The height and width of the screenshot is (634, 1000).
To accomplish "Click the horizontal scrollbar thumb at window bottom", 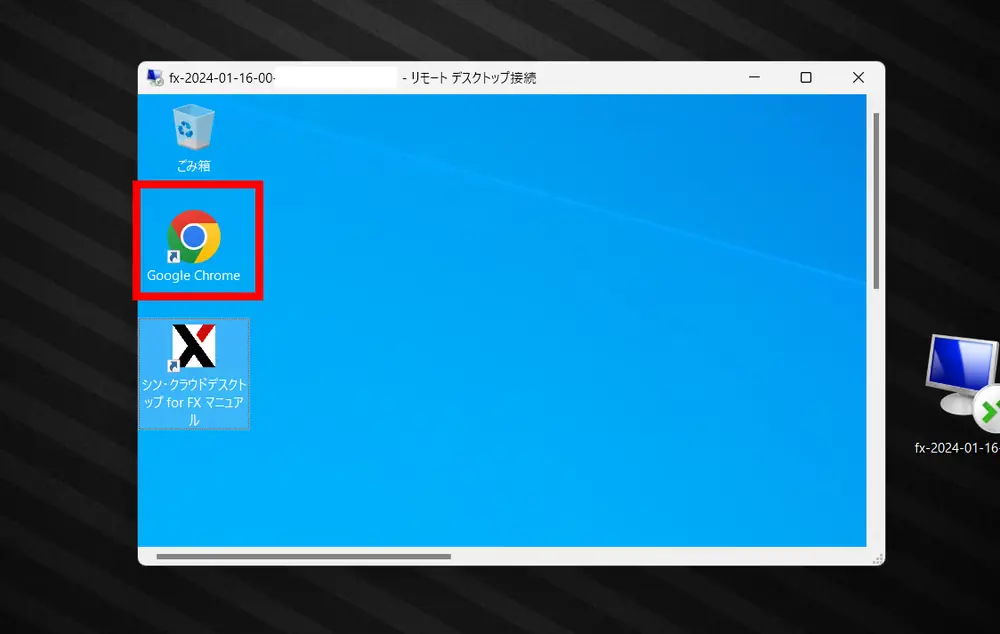I will tap(303, 556).
